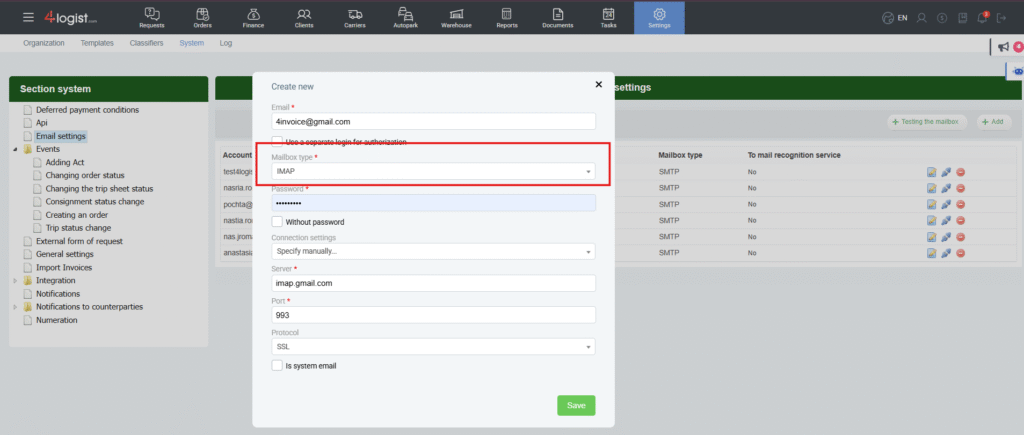Click the green Save button

(x=575, y=405)
